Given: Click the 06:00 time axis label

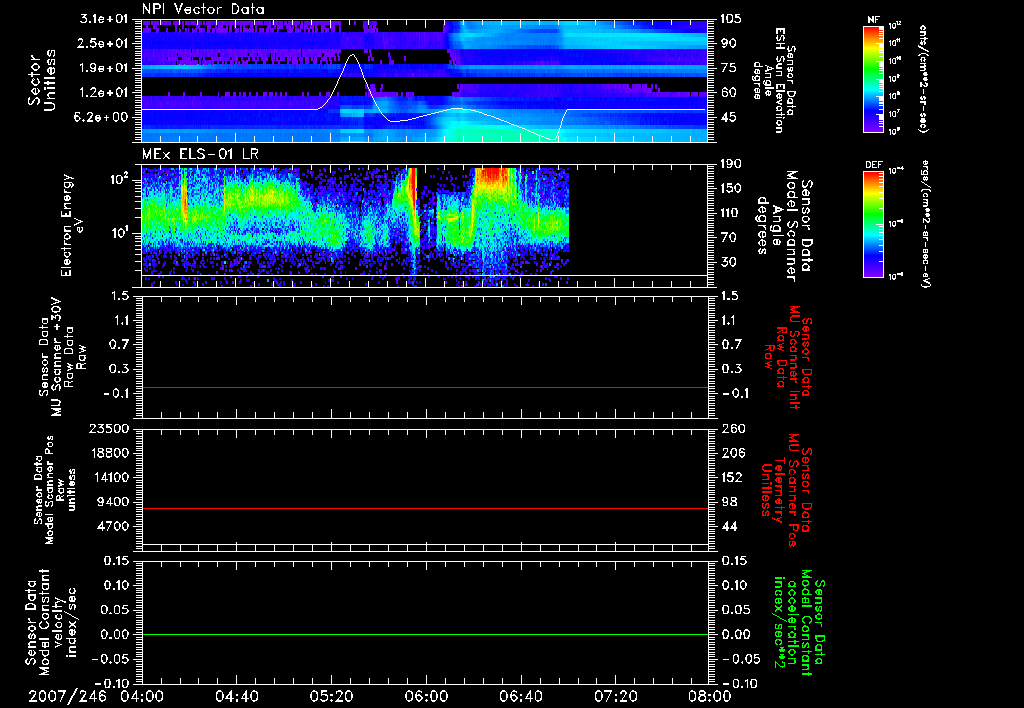Looking at the screenshot, I should click(x=426, y=696).
